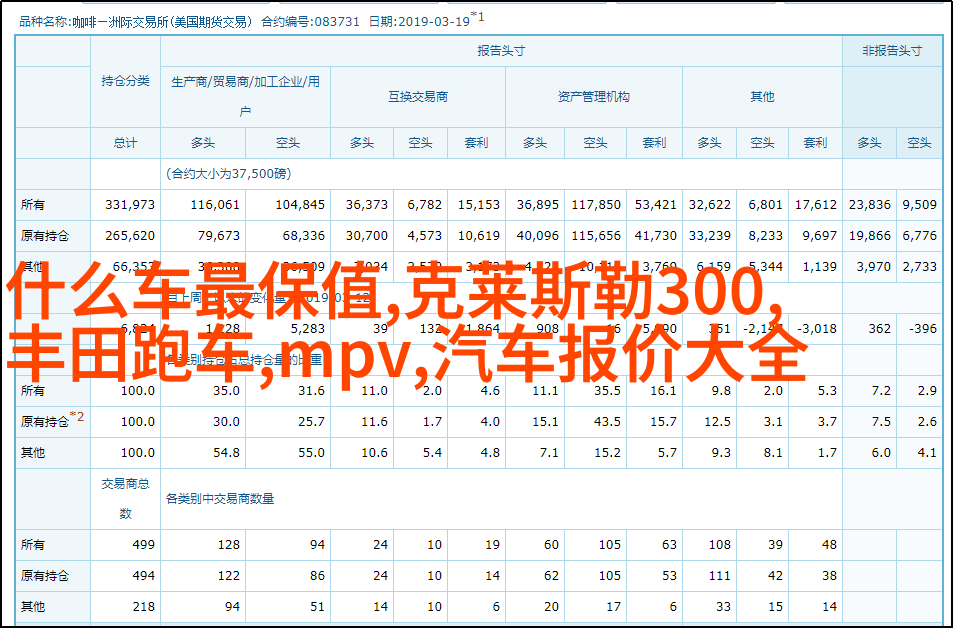953x628 pixels.
Task: Select the 互换交易商 header
Action: coord(418,96)
